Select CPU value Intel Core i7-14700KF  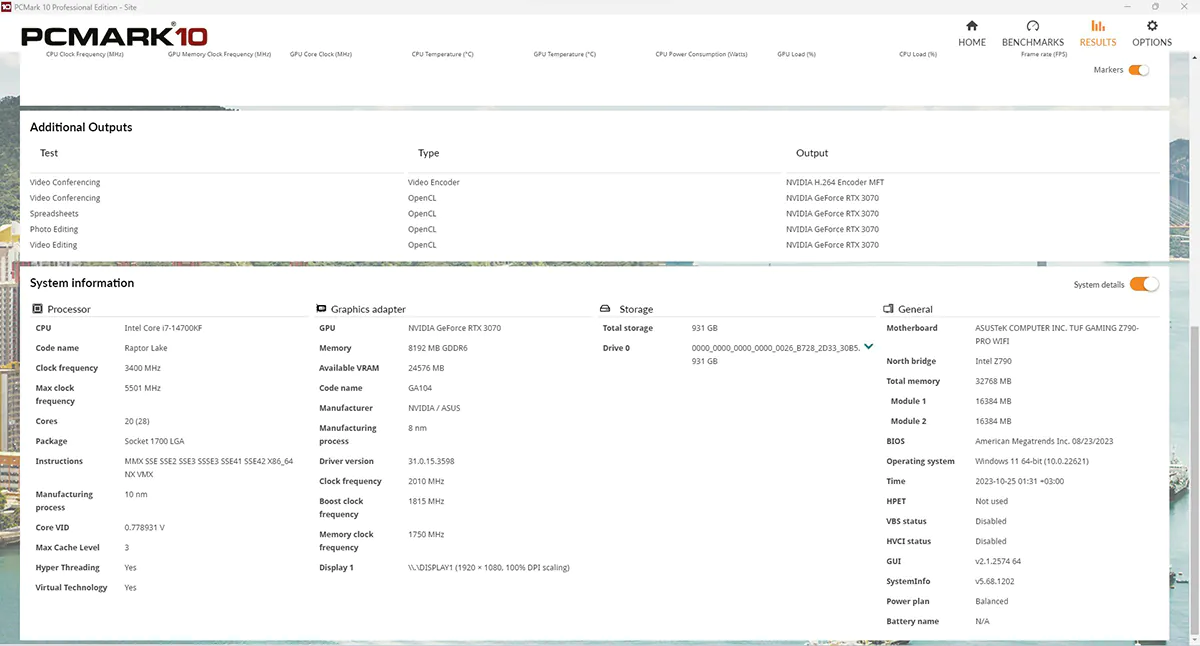(164, 328)
